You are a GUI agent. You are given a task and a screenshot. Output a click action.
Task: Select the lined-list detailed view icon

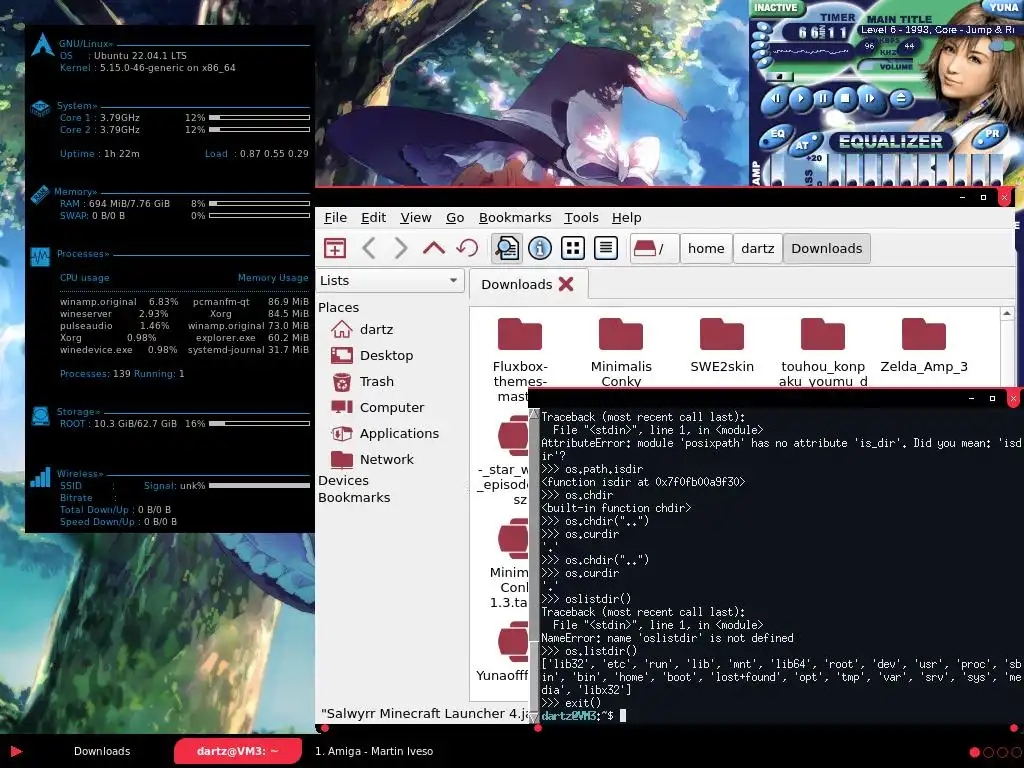click(605, 248)
